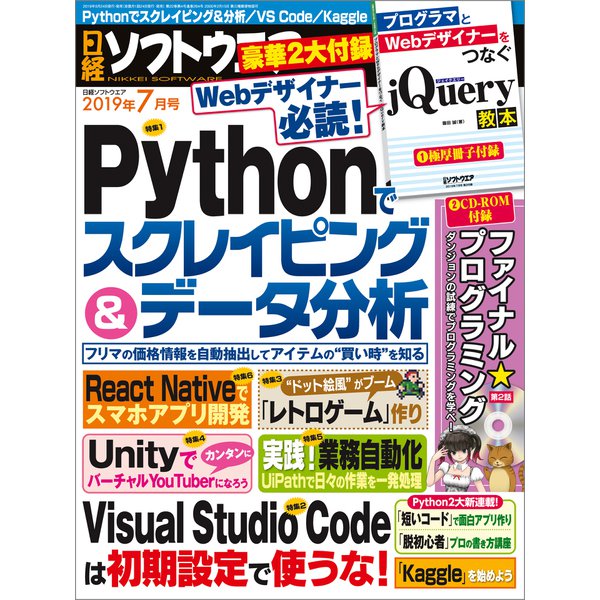This screenshot has width=600, height=600.
Task: Click the ダンジョンの試練 vertical text
Action: pos(452,332)
